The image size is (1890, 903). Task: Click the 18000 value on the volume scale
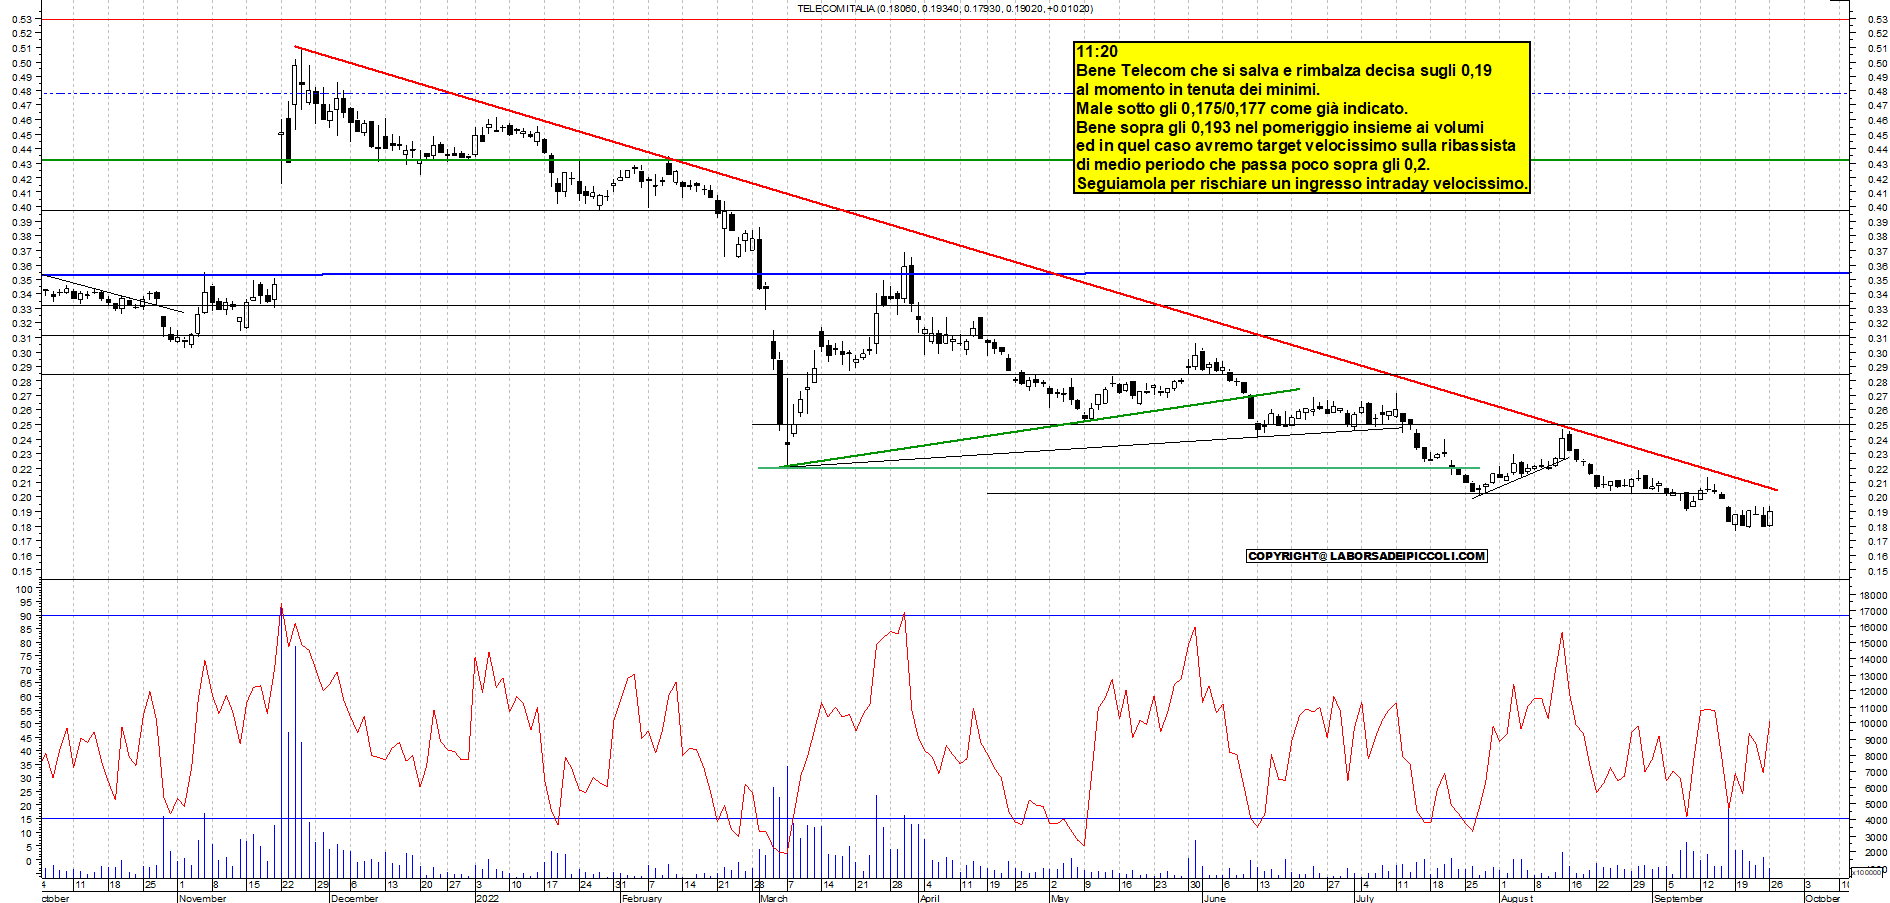click(1873, 595)
